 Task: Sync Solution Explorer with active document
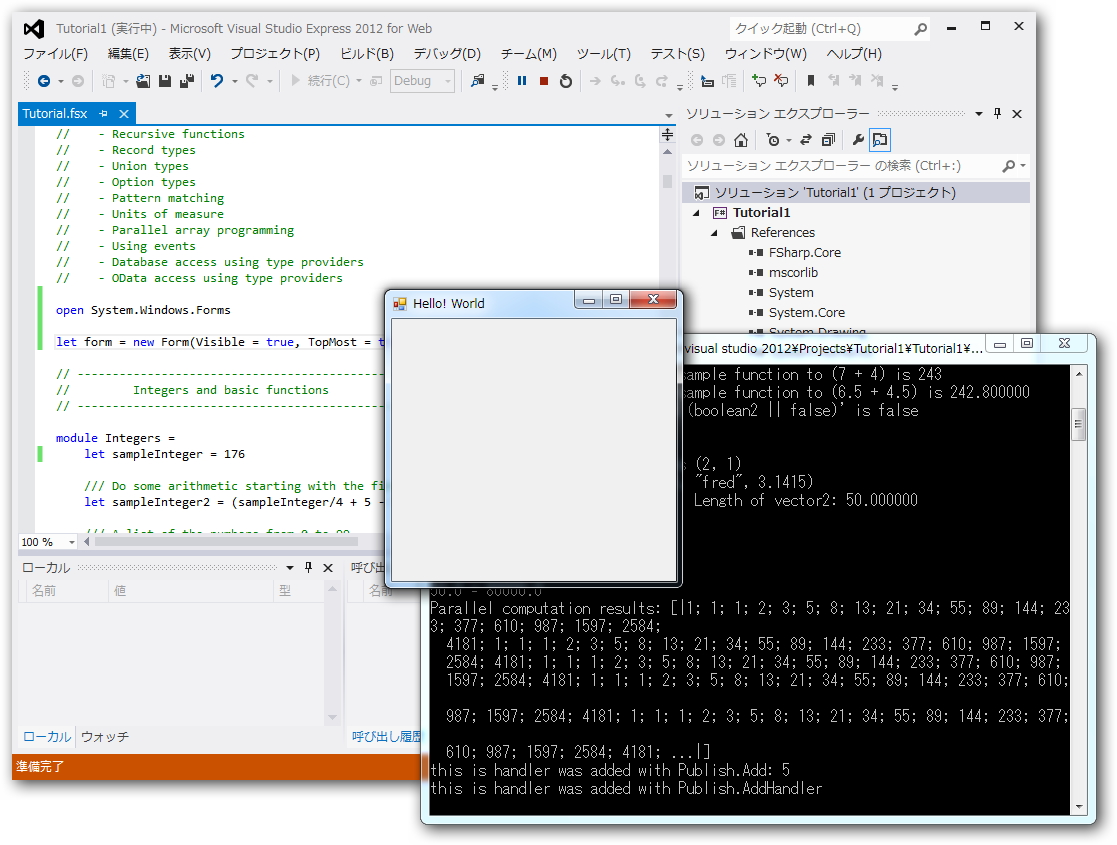[x=805, y=139]
